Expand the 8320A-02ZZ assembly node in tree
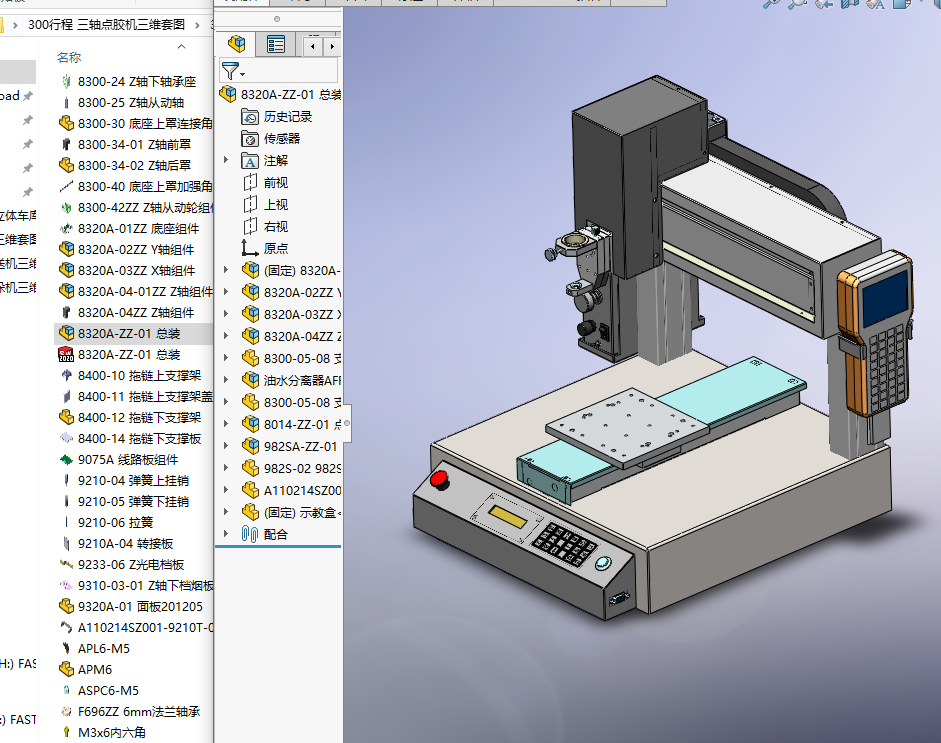Image resolution: width=941 pixels, height=743 pixels. pos(226,293)
